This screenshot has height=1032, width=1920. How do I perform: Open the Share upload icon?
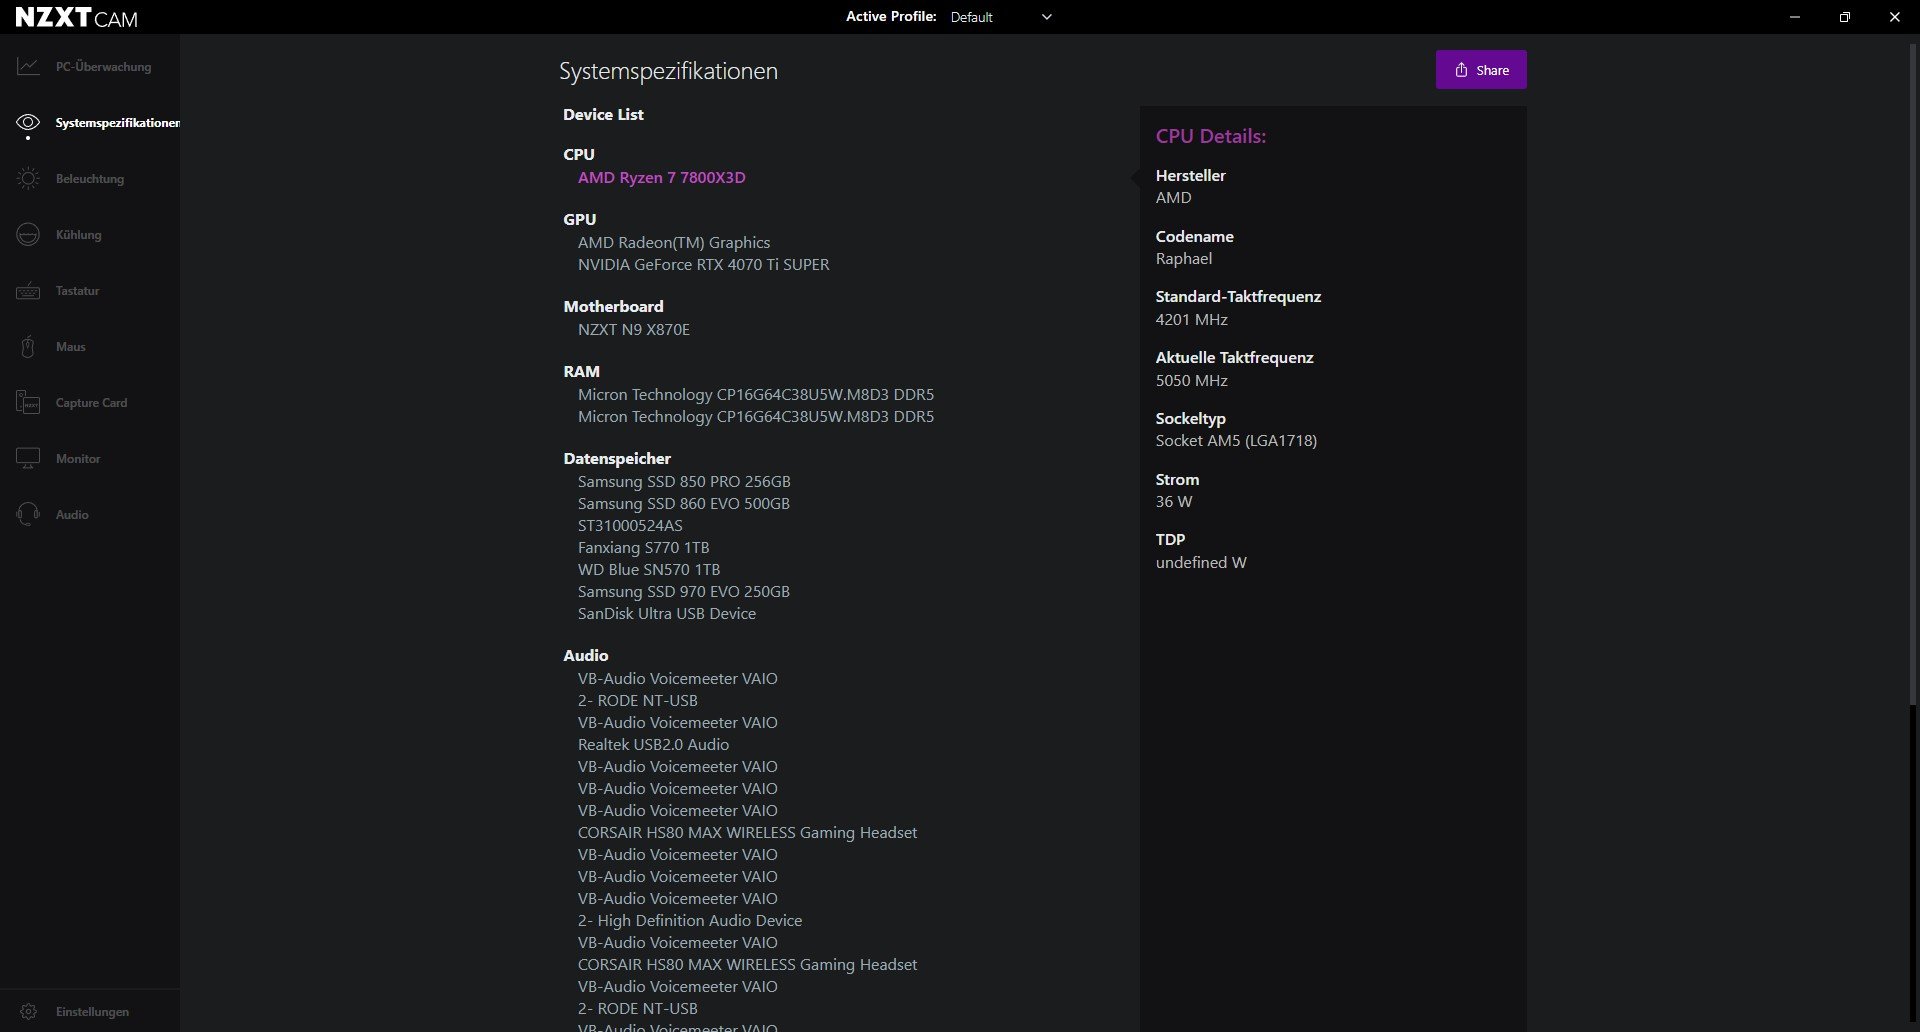click(x=1460, y=69)
